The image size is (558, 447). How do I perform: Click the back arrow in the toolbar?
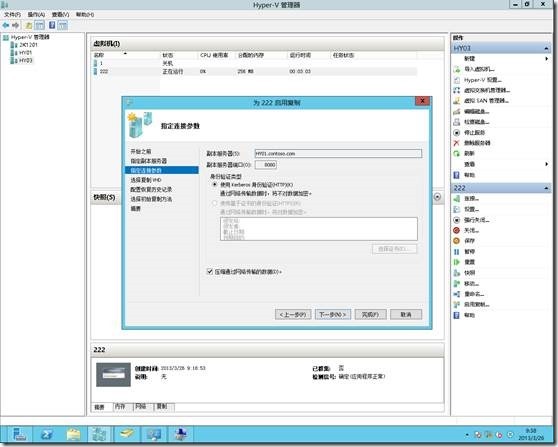pyautogui.click(x=6, y=25)
